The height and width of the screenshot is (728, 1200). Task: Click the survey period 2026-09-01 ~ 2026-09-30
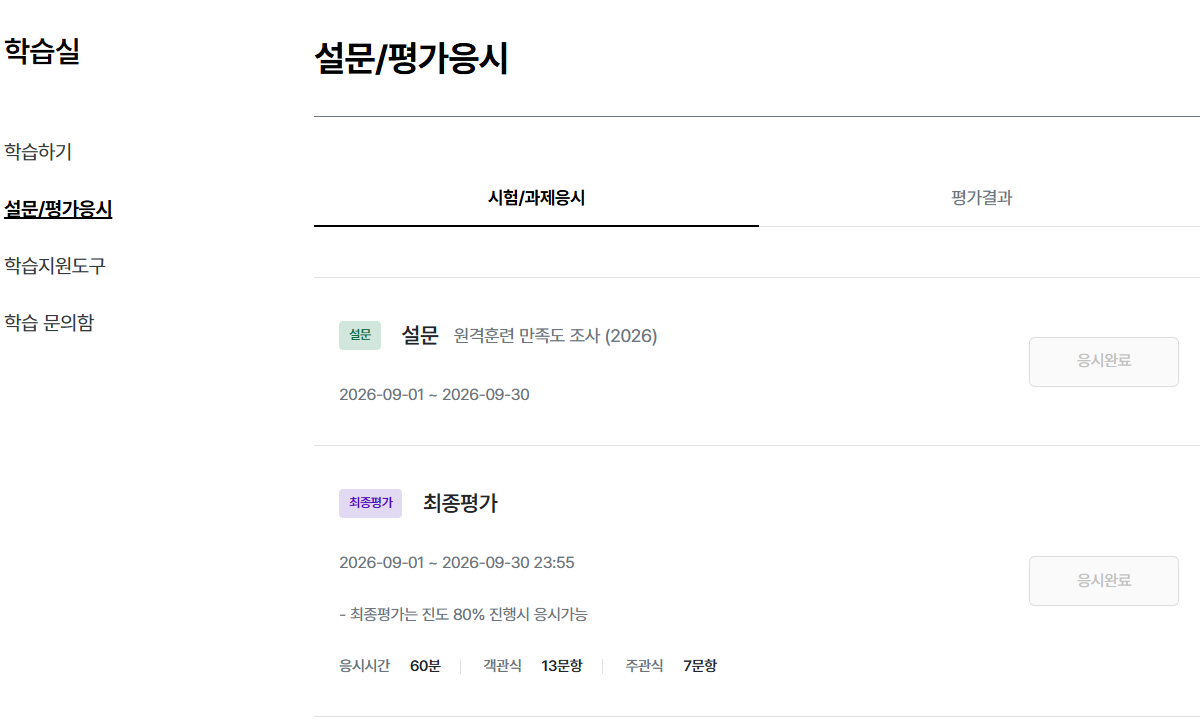tap(434, 394)
